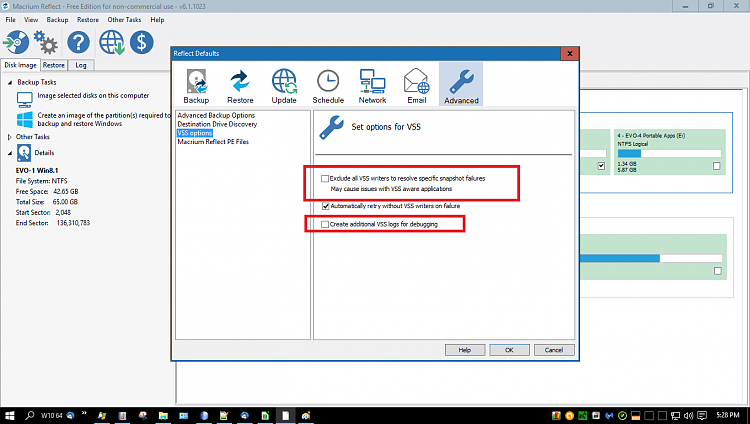This screenshot has height=424, width=750.
Task: Expand the Other Tasks tree section
Action: tap(10, 137)
